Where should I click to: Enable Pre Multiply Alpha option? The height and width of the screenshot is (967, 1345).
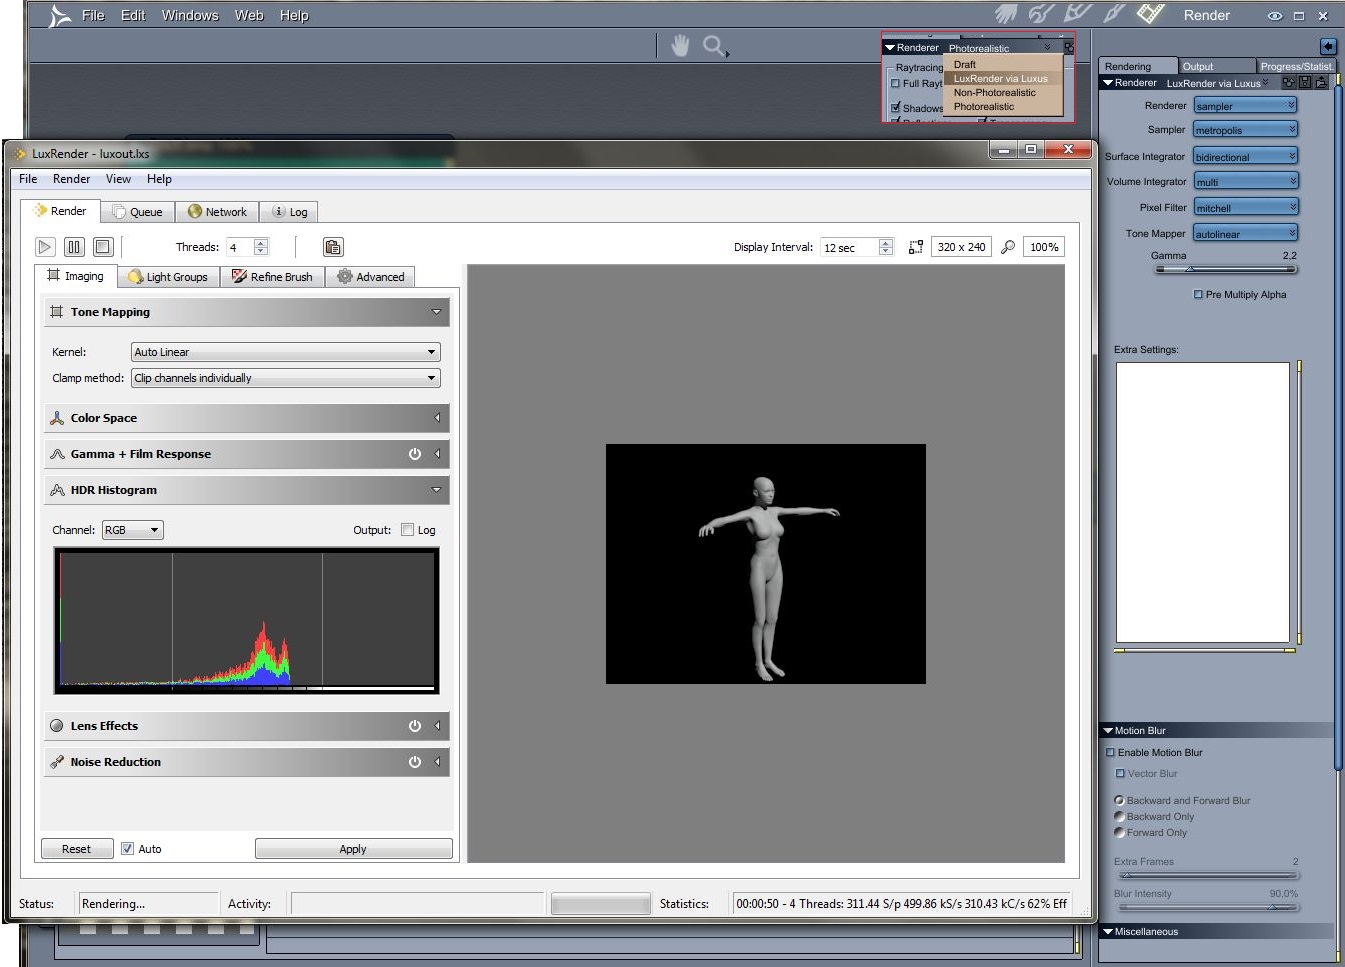coord(1198,295)
